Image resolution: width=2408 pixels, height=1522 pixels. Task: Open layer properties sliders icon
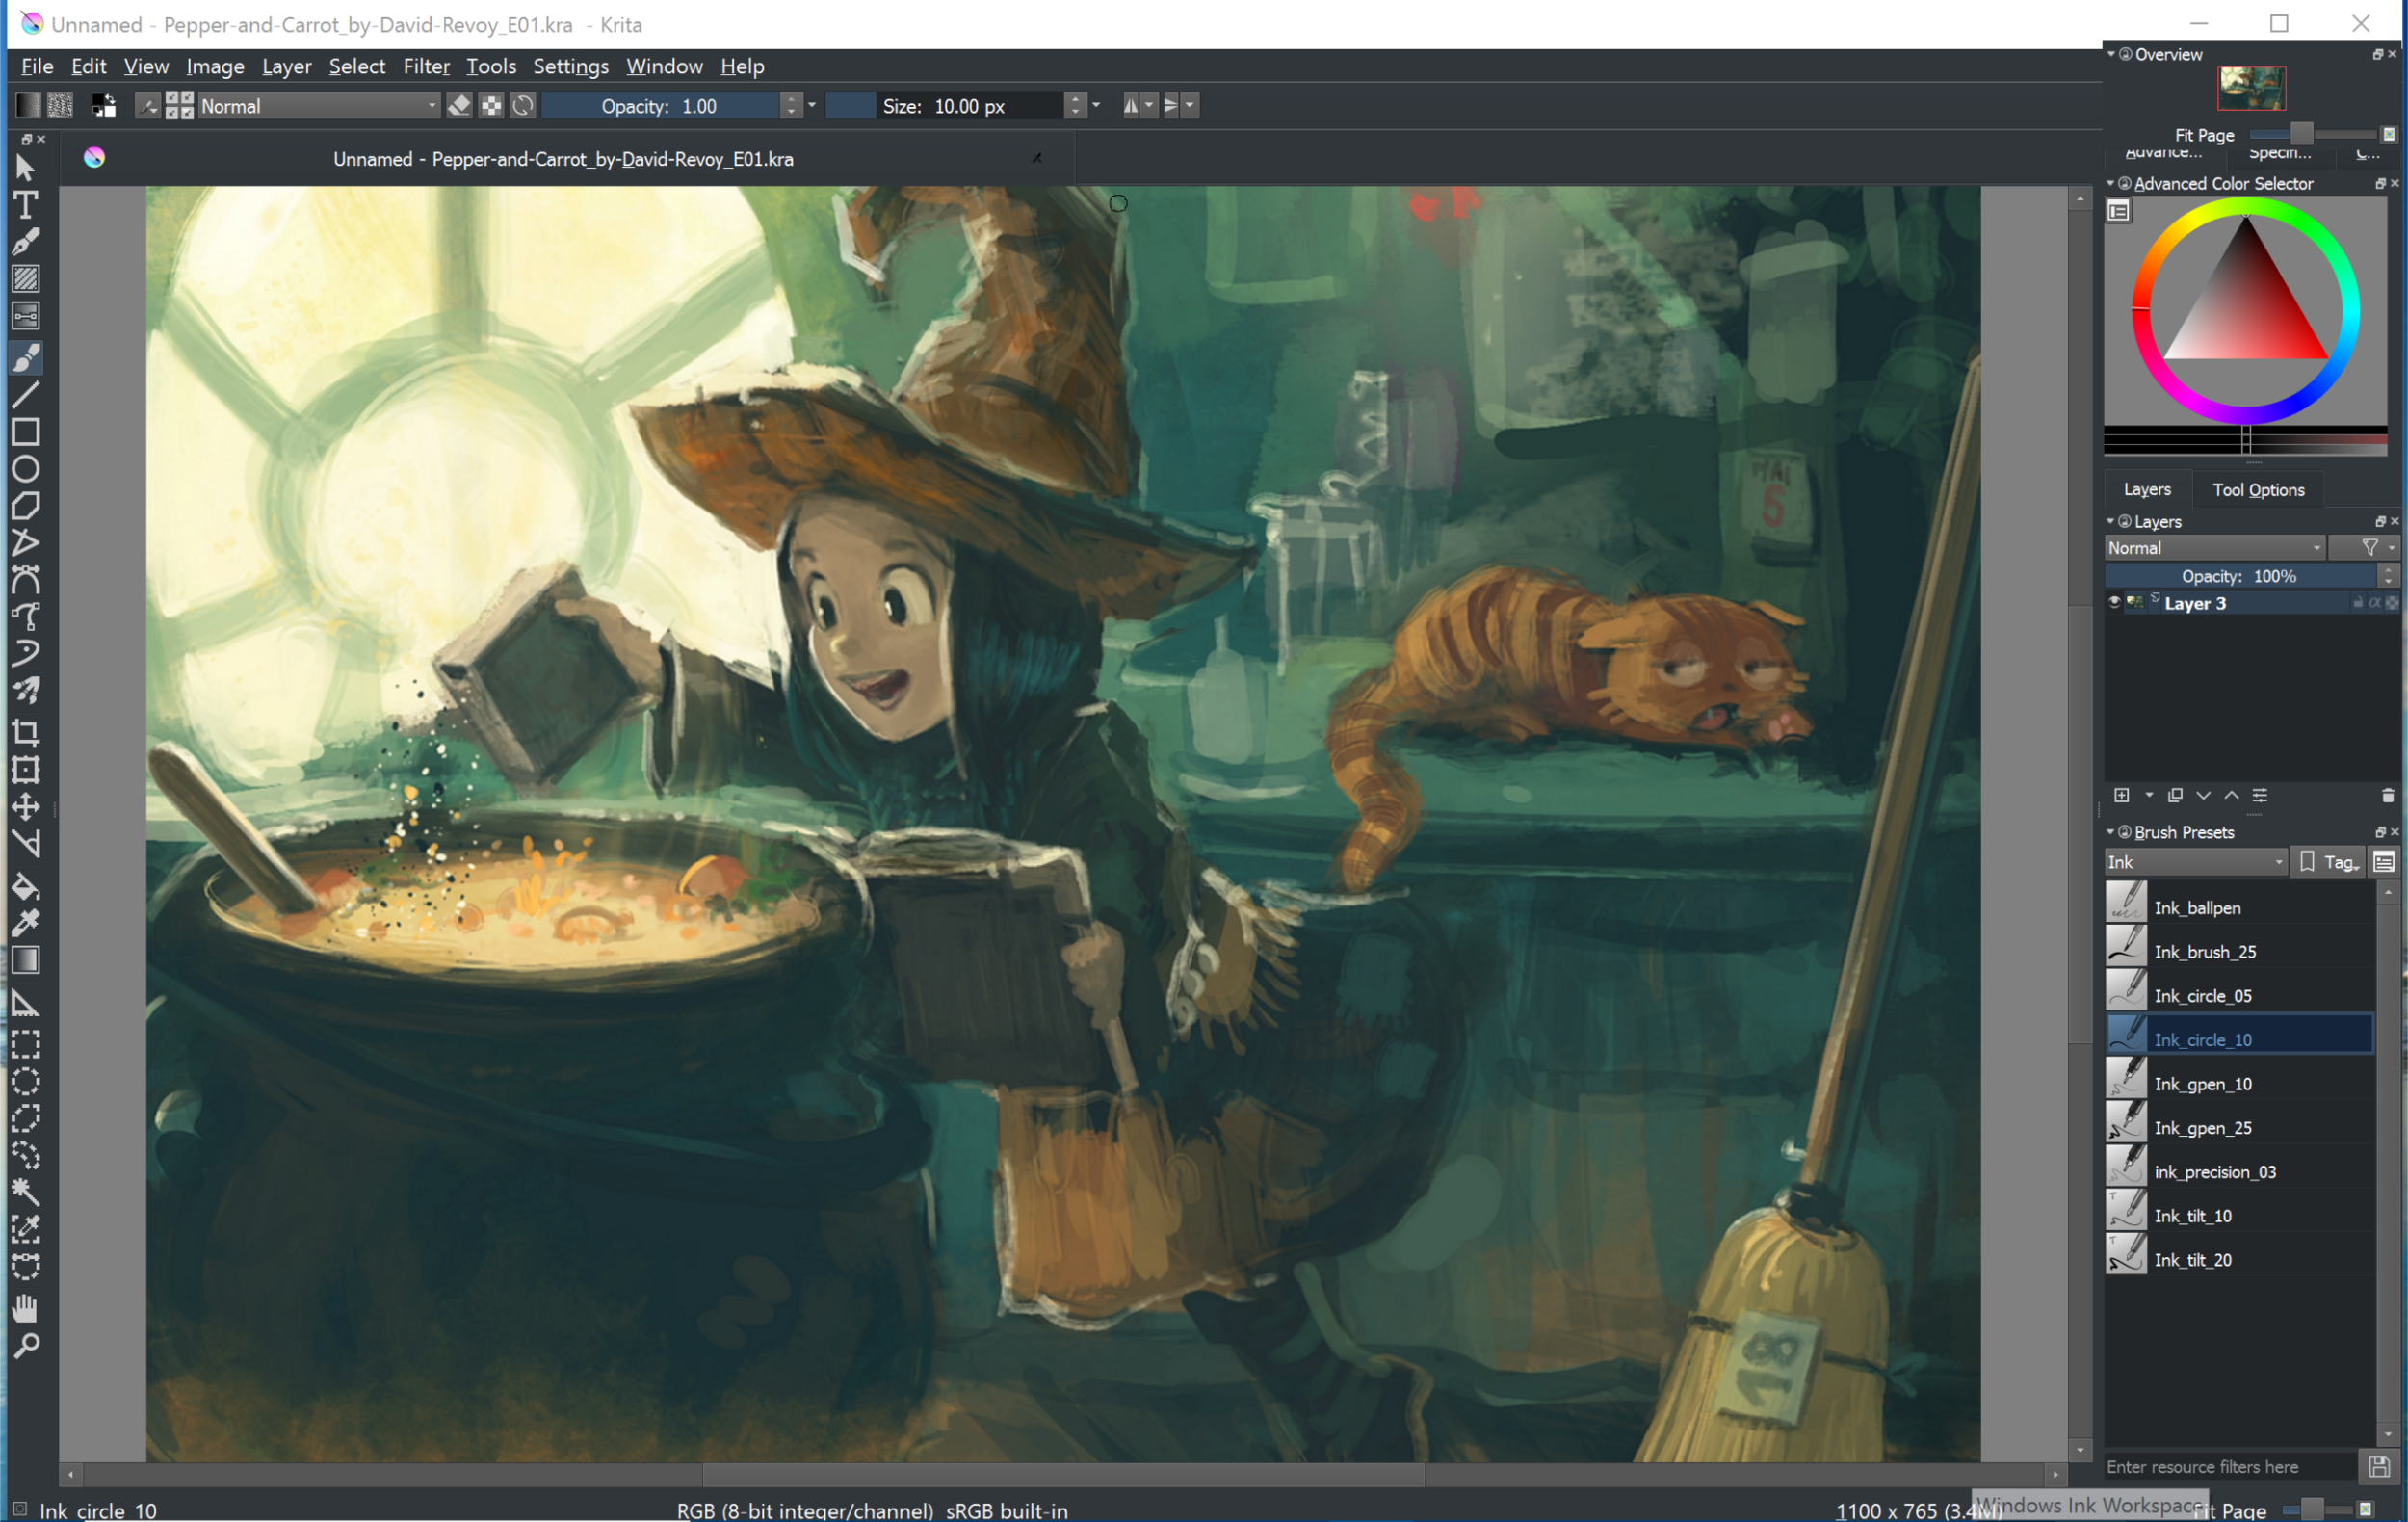[2260, 795]
